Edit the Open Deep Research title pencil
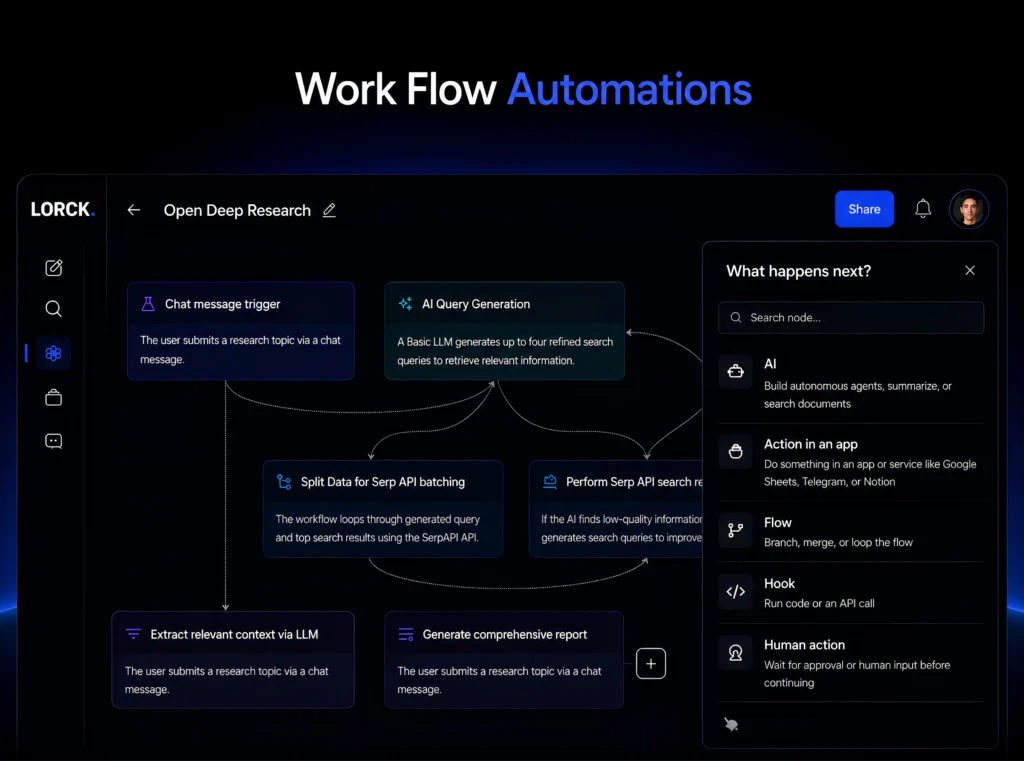The image size is (1024, 761). pos(329,210)
